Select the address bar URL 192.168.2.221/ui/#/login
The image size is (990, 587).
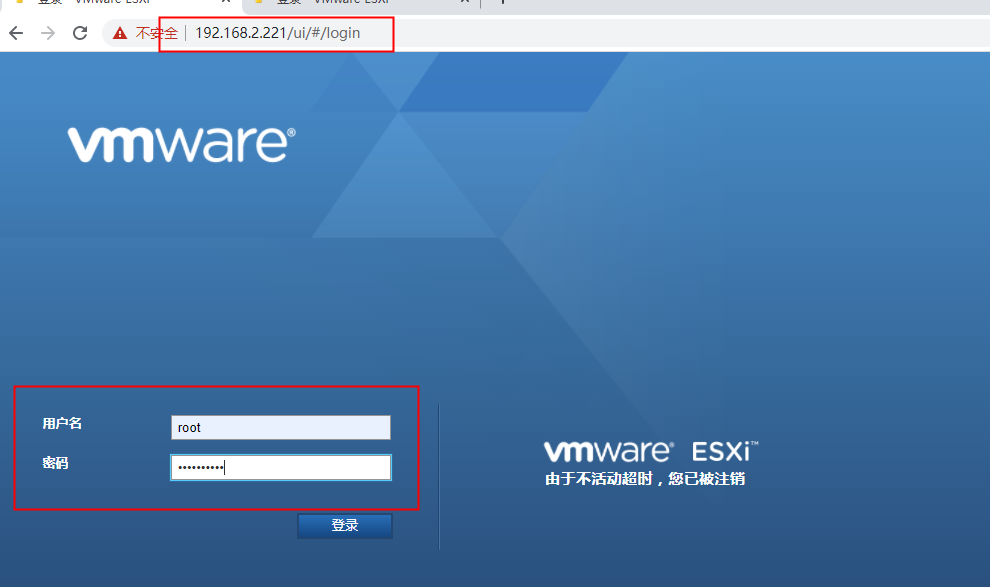pyautogui.click(x=278, y=33)
